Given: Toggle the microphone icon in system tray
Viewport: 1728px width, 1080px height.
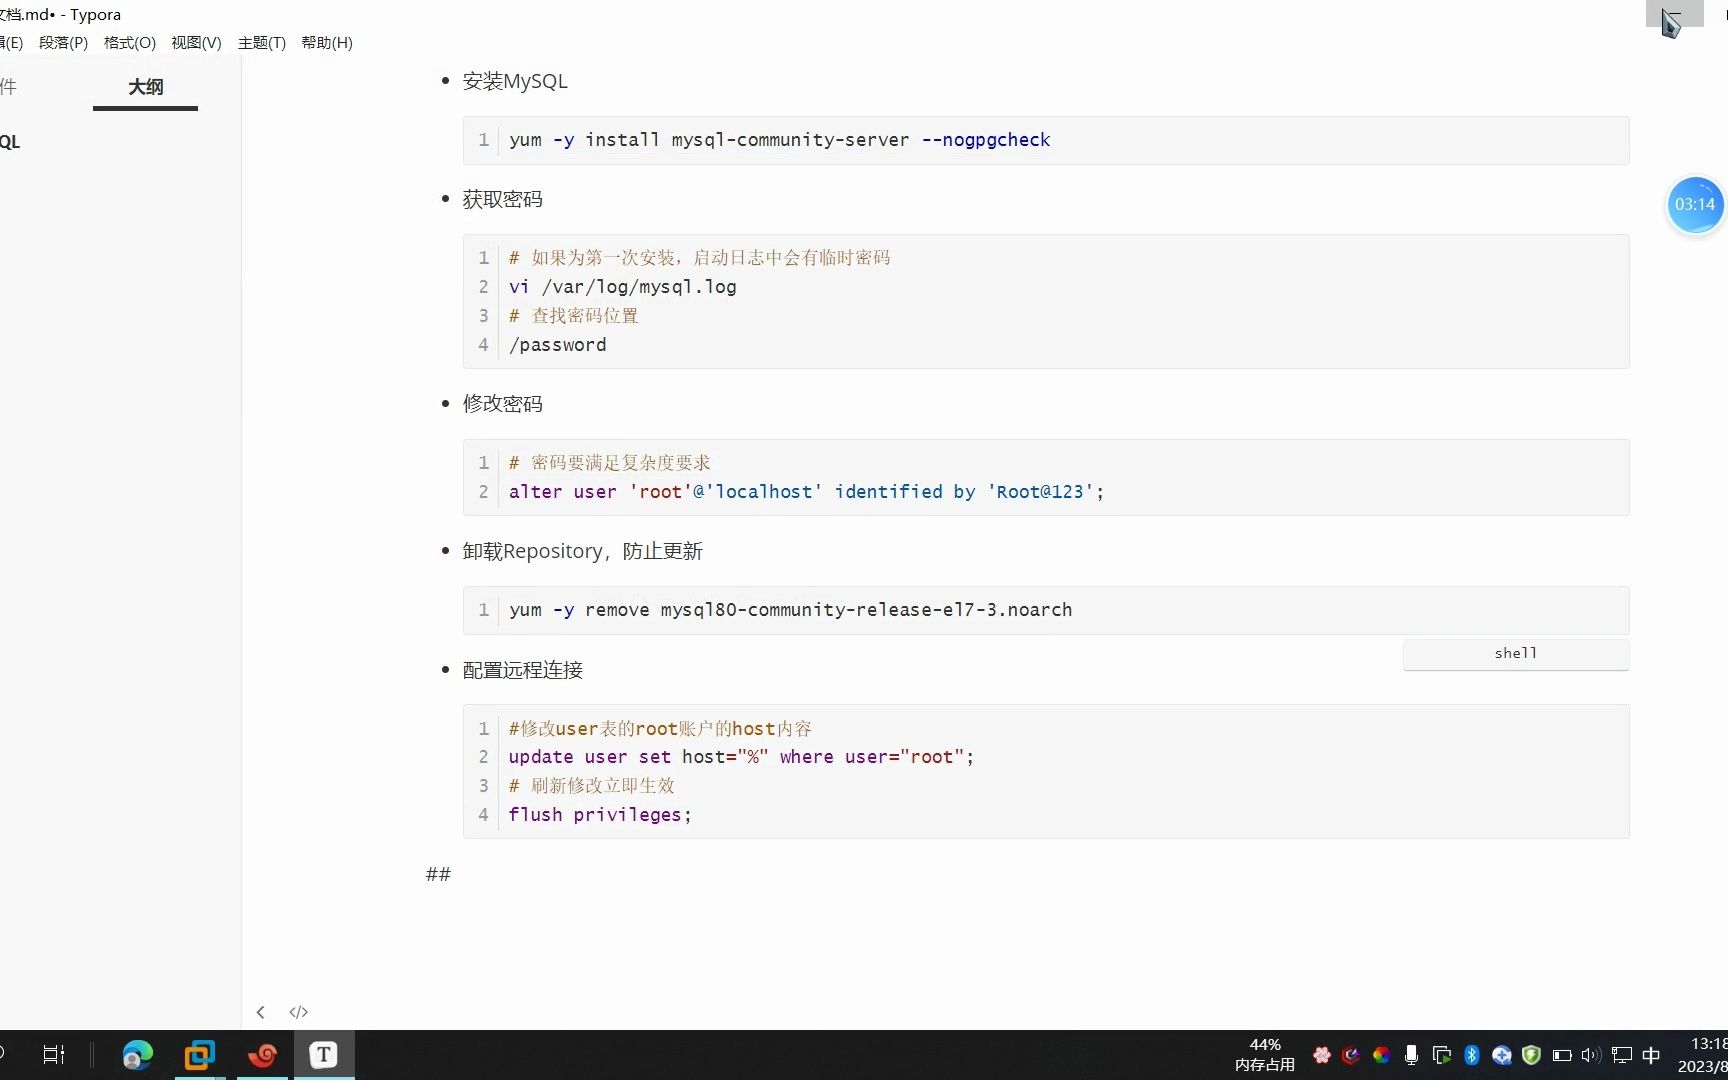Looking at the screenshot, I should click(x=1411, y=1054).
